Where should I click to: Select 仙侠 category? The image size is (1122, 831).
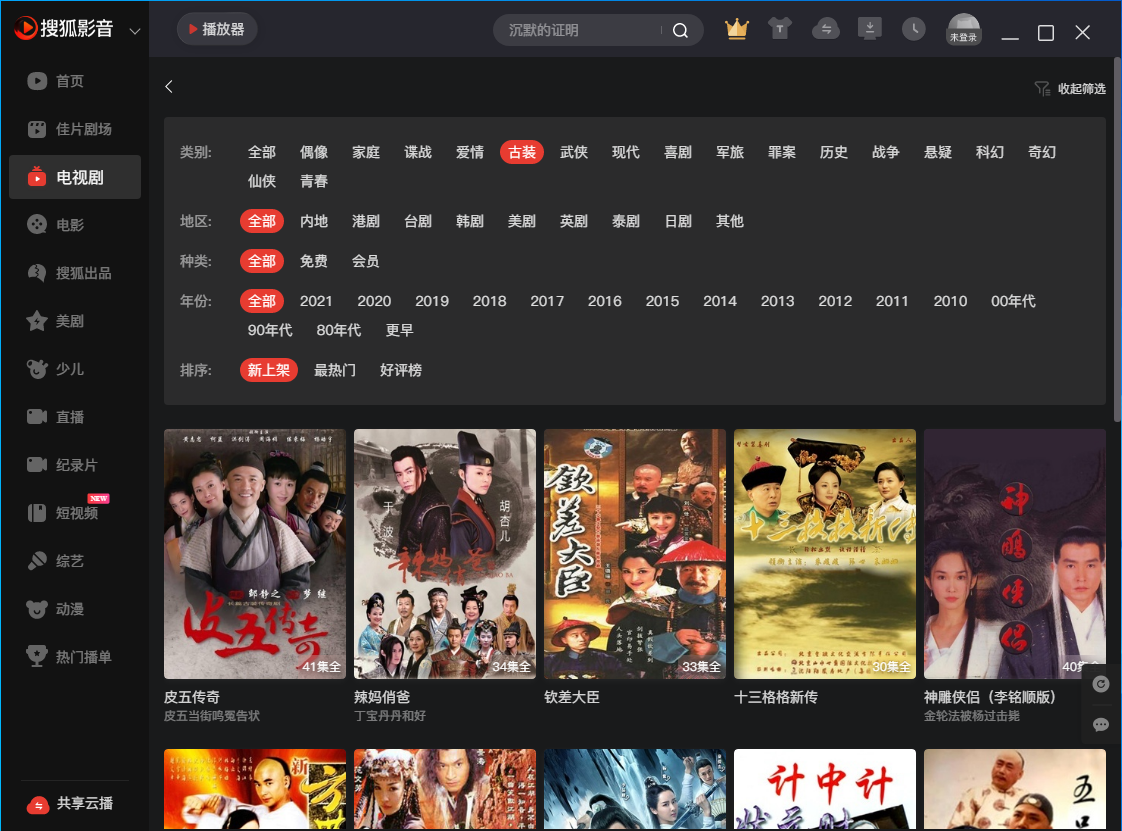261,180
